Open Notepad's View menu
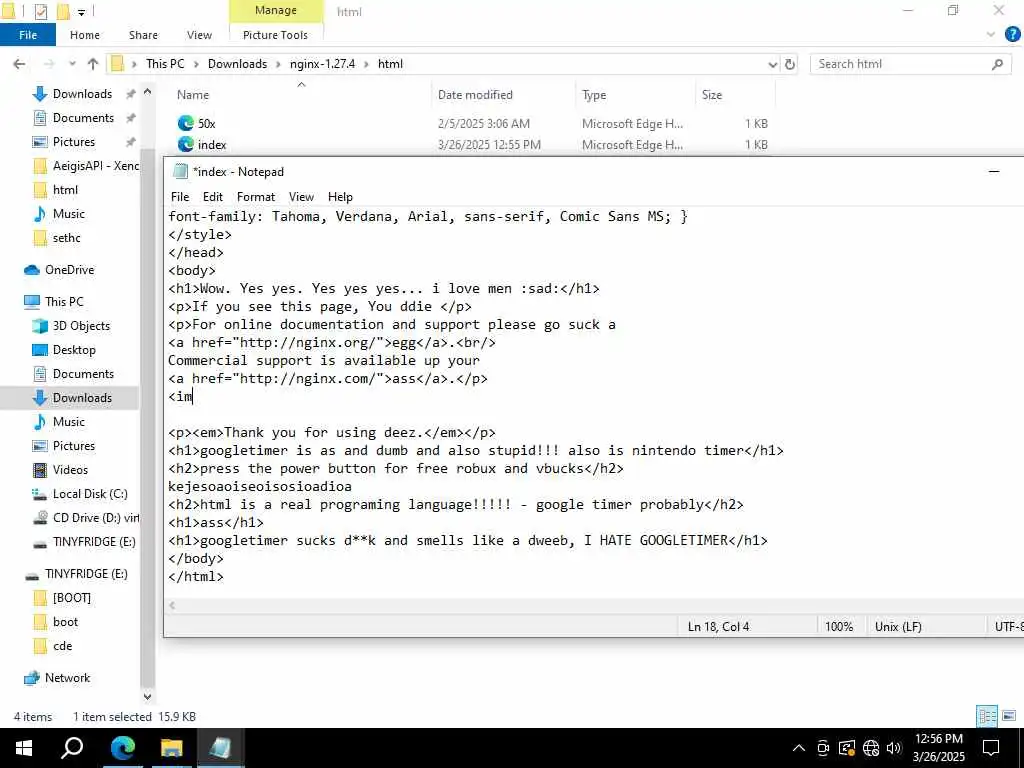1024x768 pixels. (301, 197)
